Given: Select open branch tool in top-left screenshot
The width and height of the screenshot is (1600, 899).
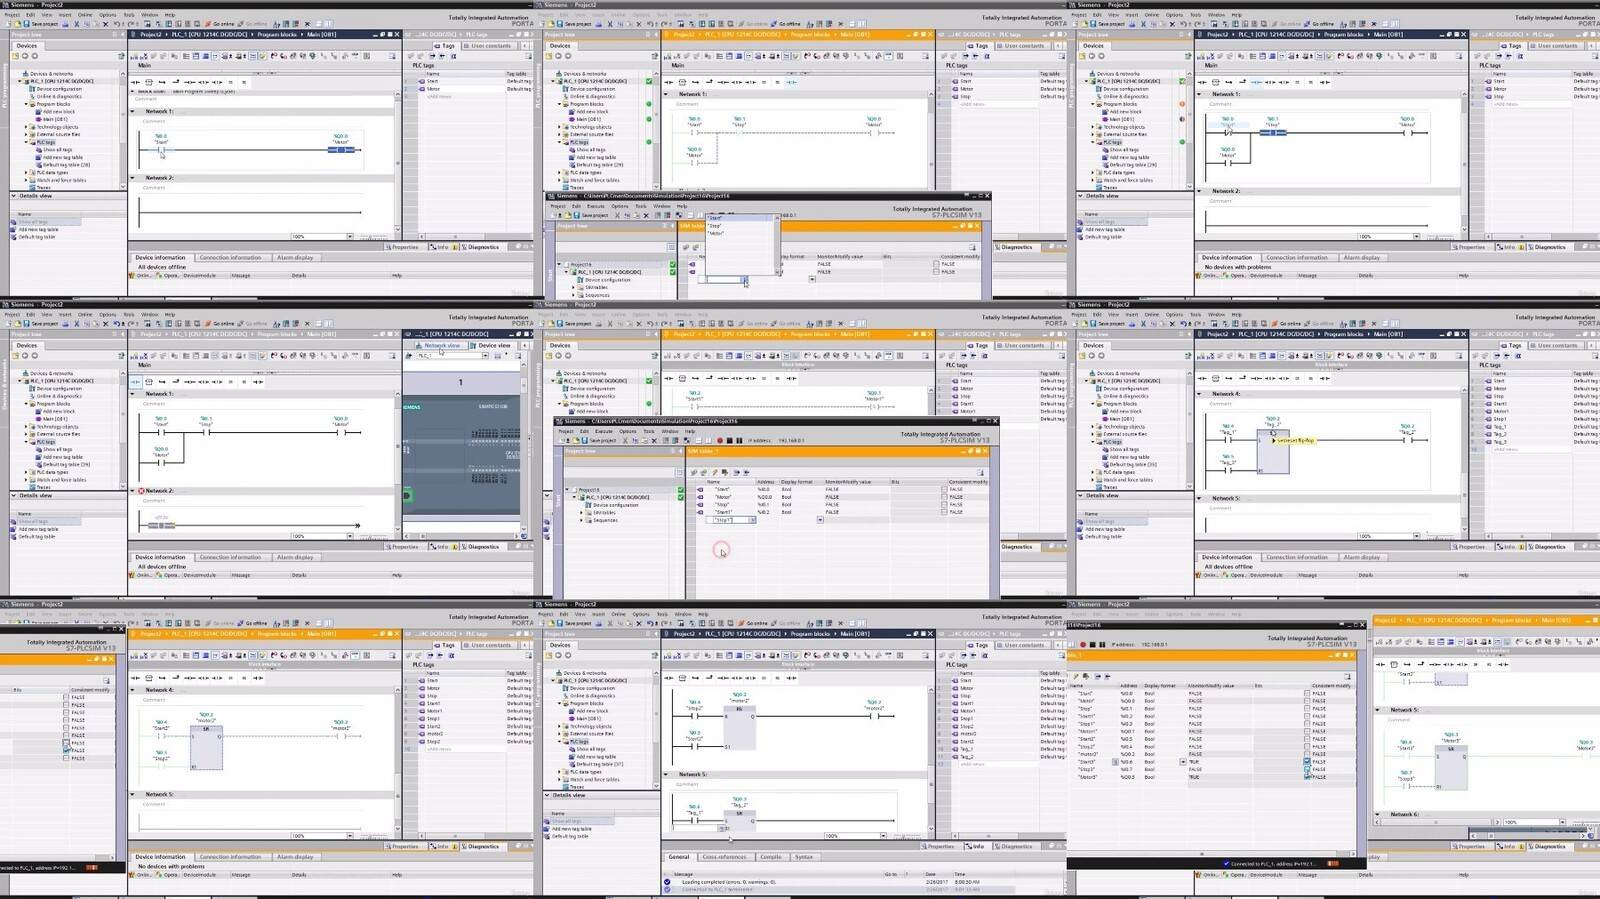Looking at the screenshot, I should 162,82.
